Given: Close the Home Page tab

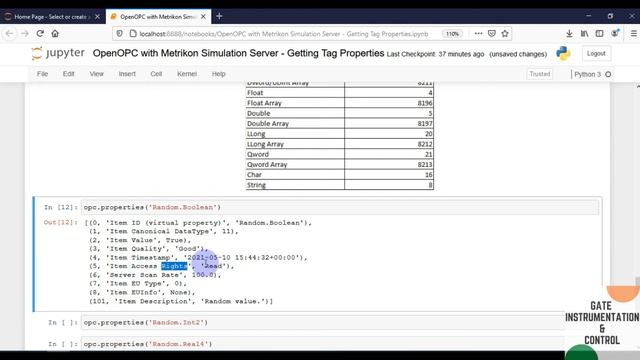Looking at the screenshot, I should pyautogui.click(x=97, y=17).
